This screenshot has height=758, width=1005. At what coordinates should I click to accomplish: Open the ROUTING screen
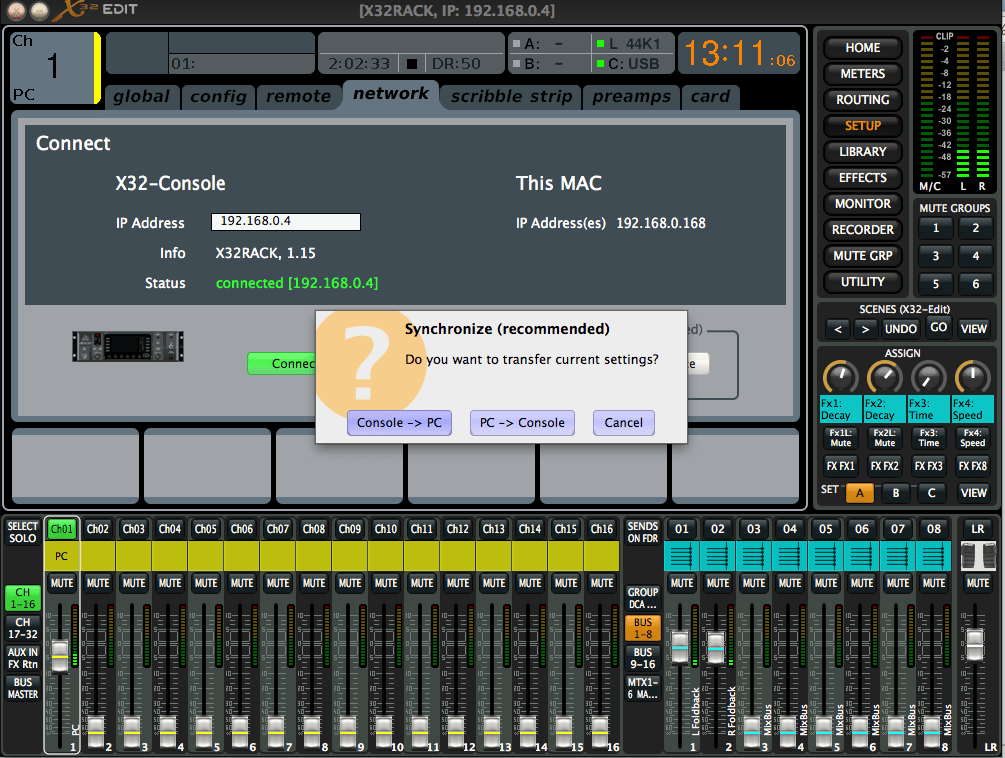click(863, 100)
